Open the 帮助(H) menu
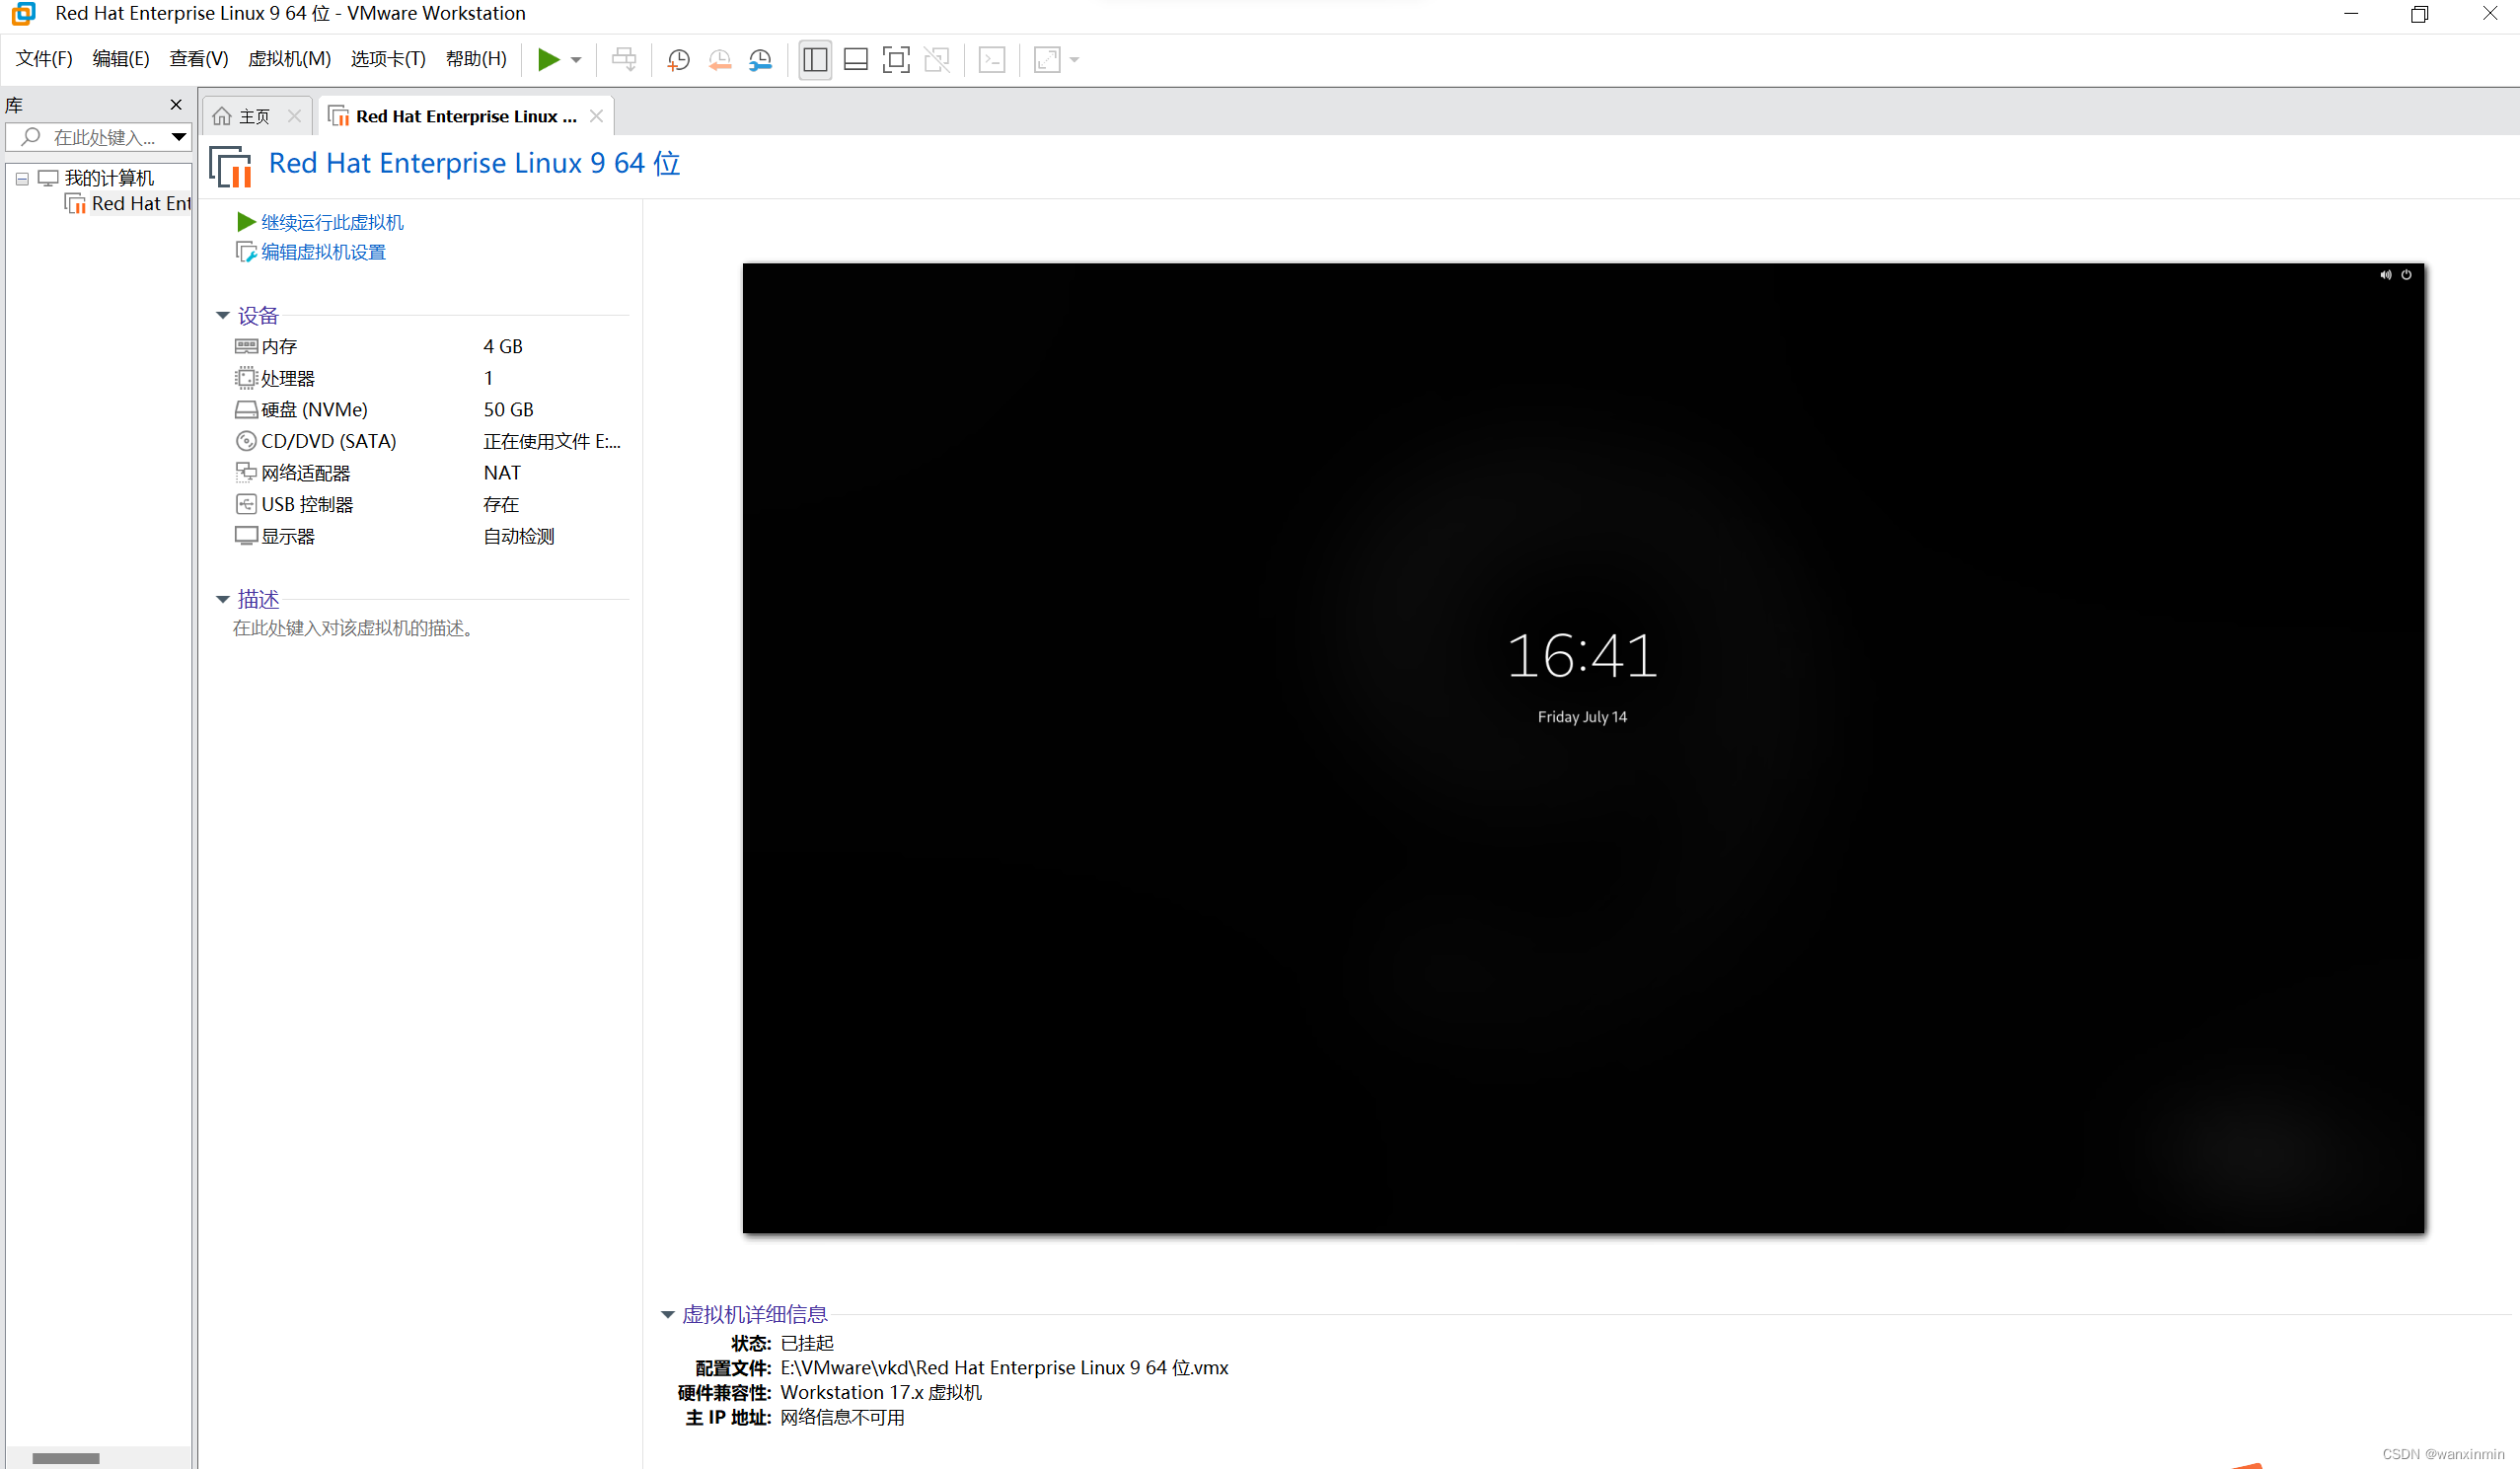2520x1469 pixels. click(x=476, y=59)
